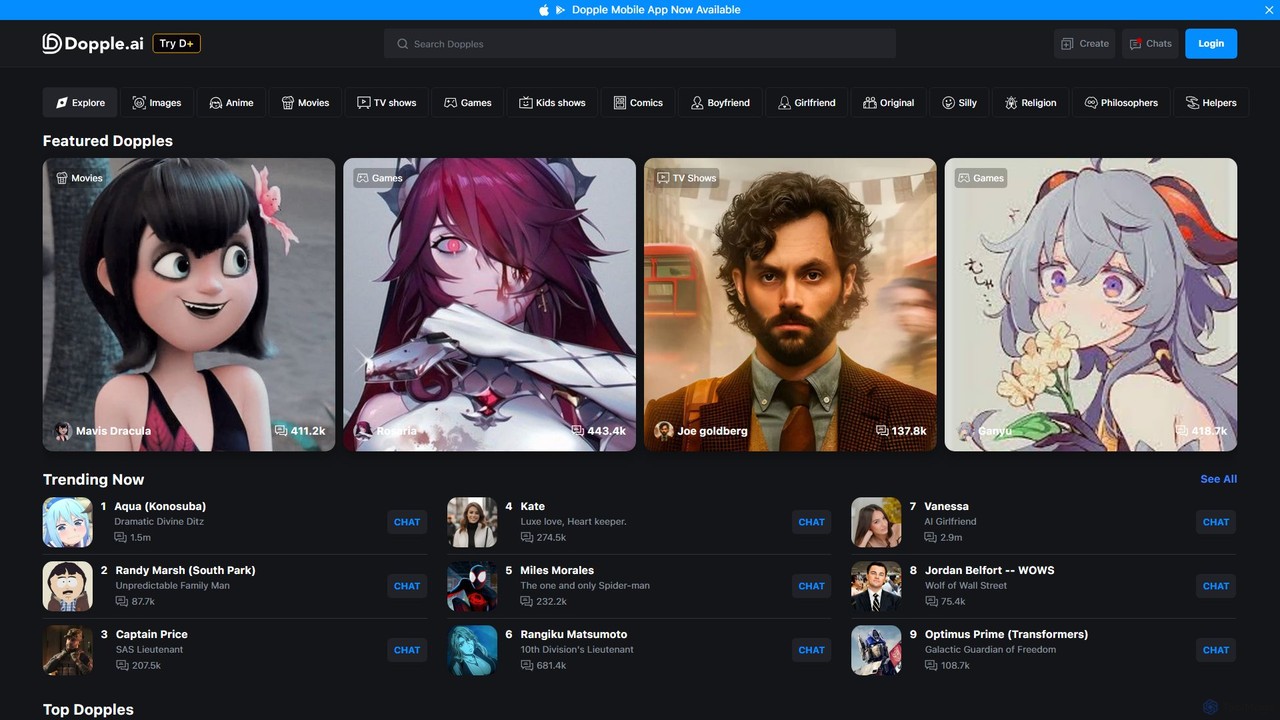Click Joe goldberg's small avatar icon
Image resolution: width=1280 pixels, height=720 pixels.
point(664,431)
